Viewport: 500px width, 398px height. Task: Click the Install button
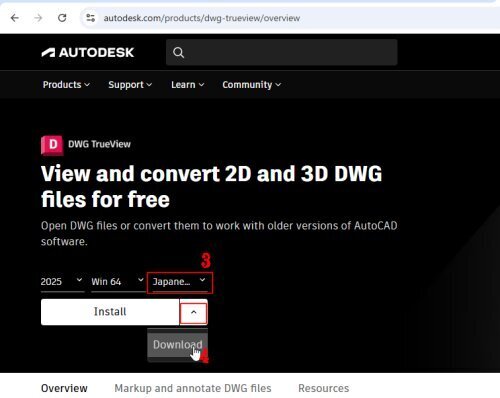click(x=110, y=312)
